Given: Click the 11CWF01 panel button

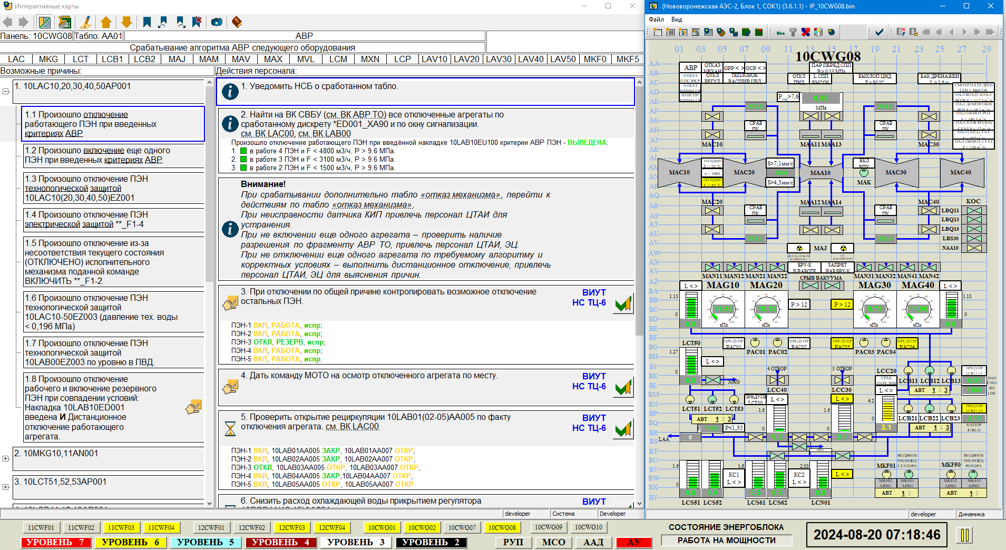Looking at the screenshot, I should pyautogui.click(x=40, y=528).
